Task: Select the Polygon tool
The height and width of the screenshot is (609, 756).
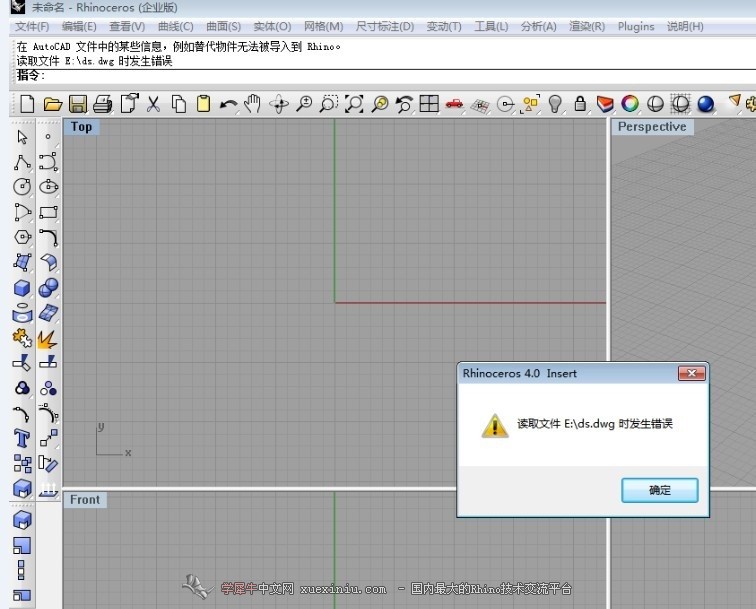Action: (22, 237)
